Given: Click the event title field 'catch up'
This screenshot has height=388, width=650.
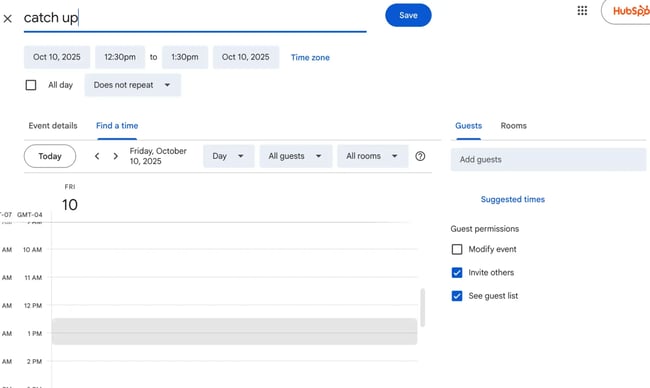Looking at the screenshot, I should (195, 18).
